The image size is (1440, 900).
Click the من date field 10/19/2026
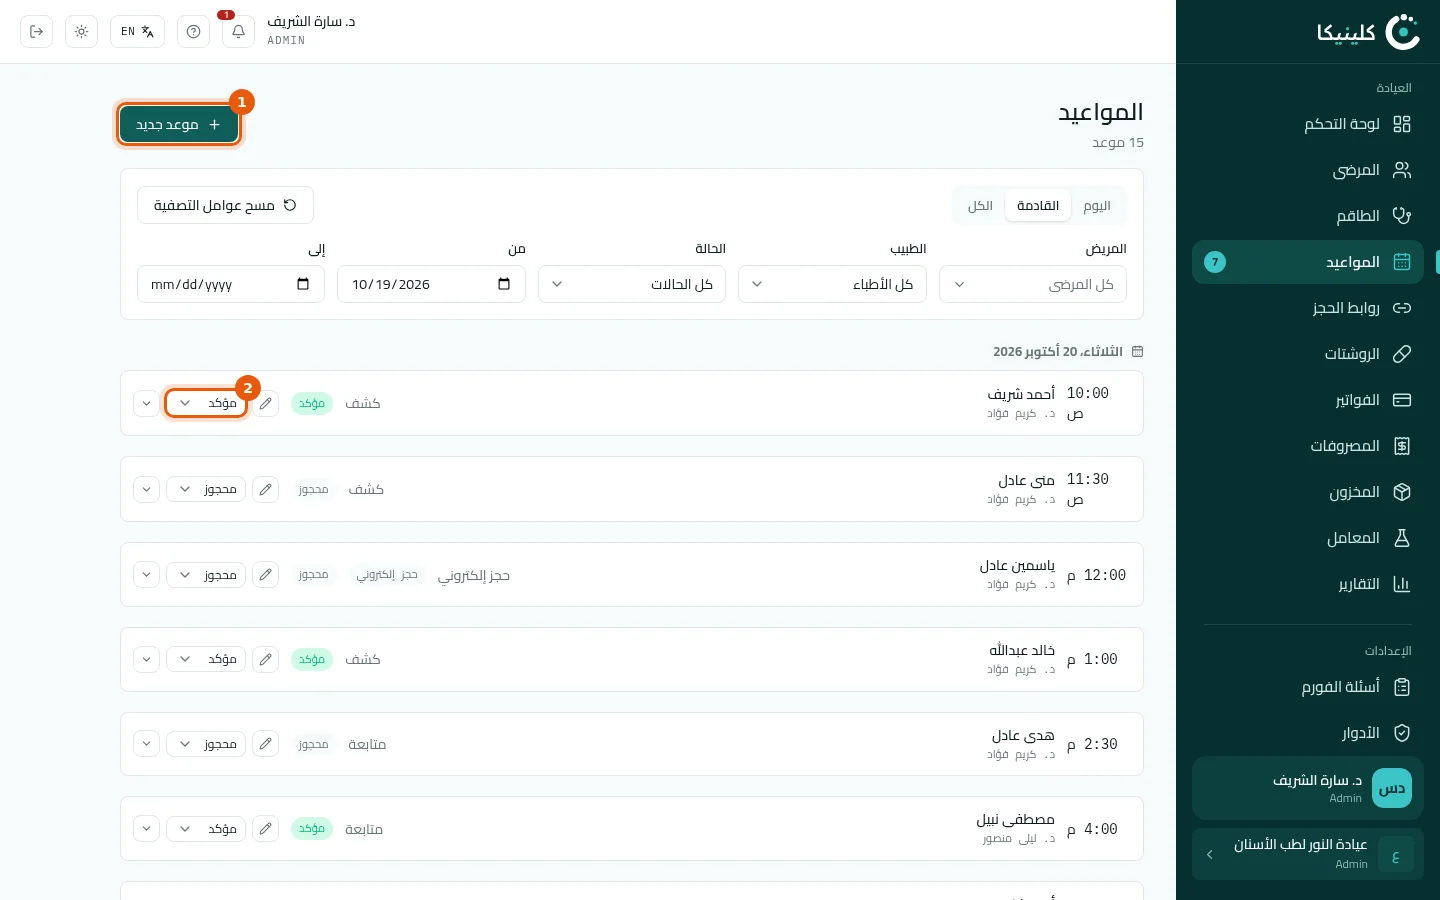pyautogui.click(x=431, y=284)
